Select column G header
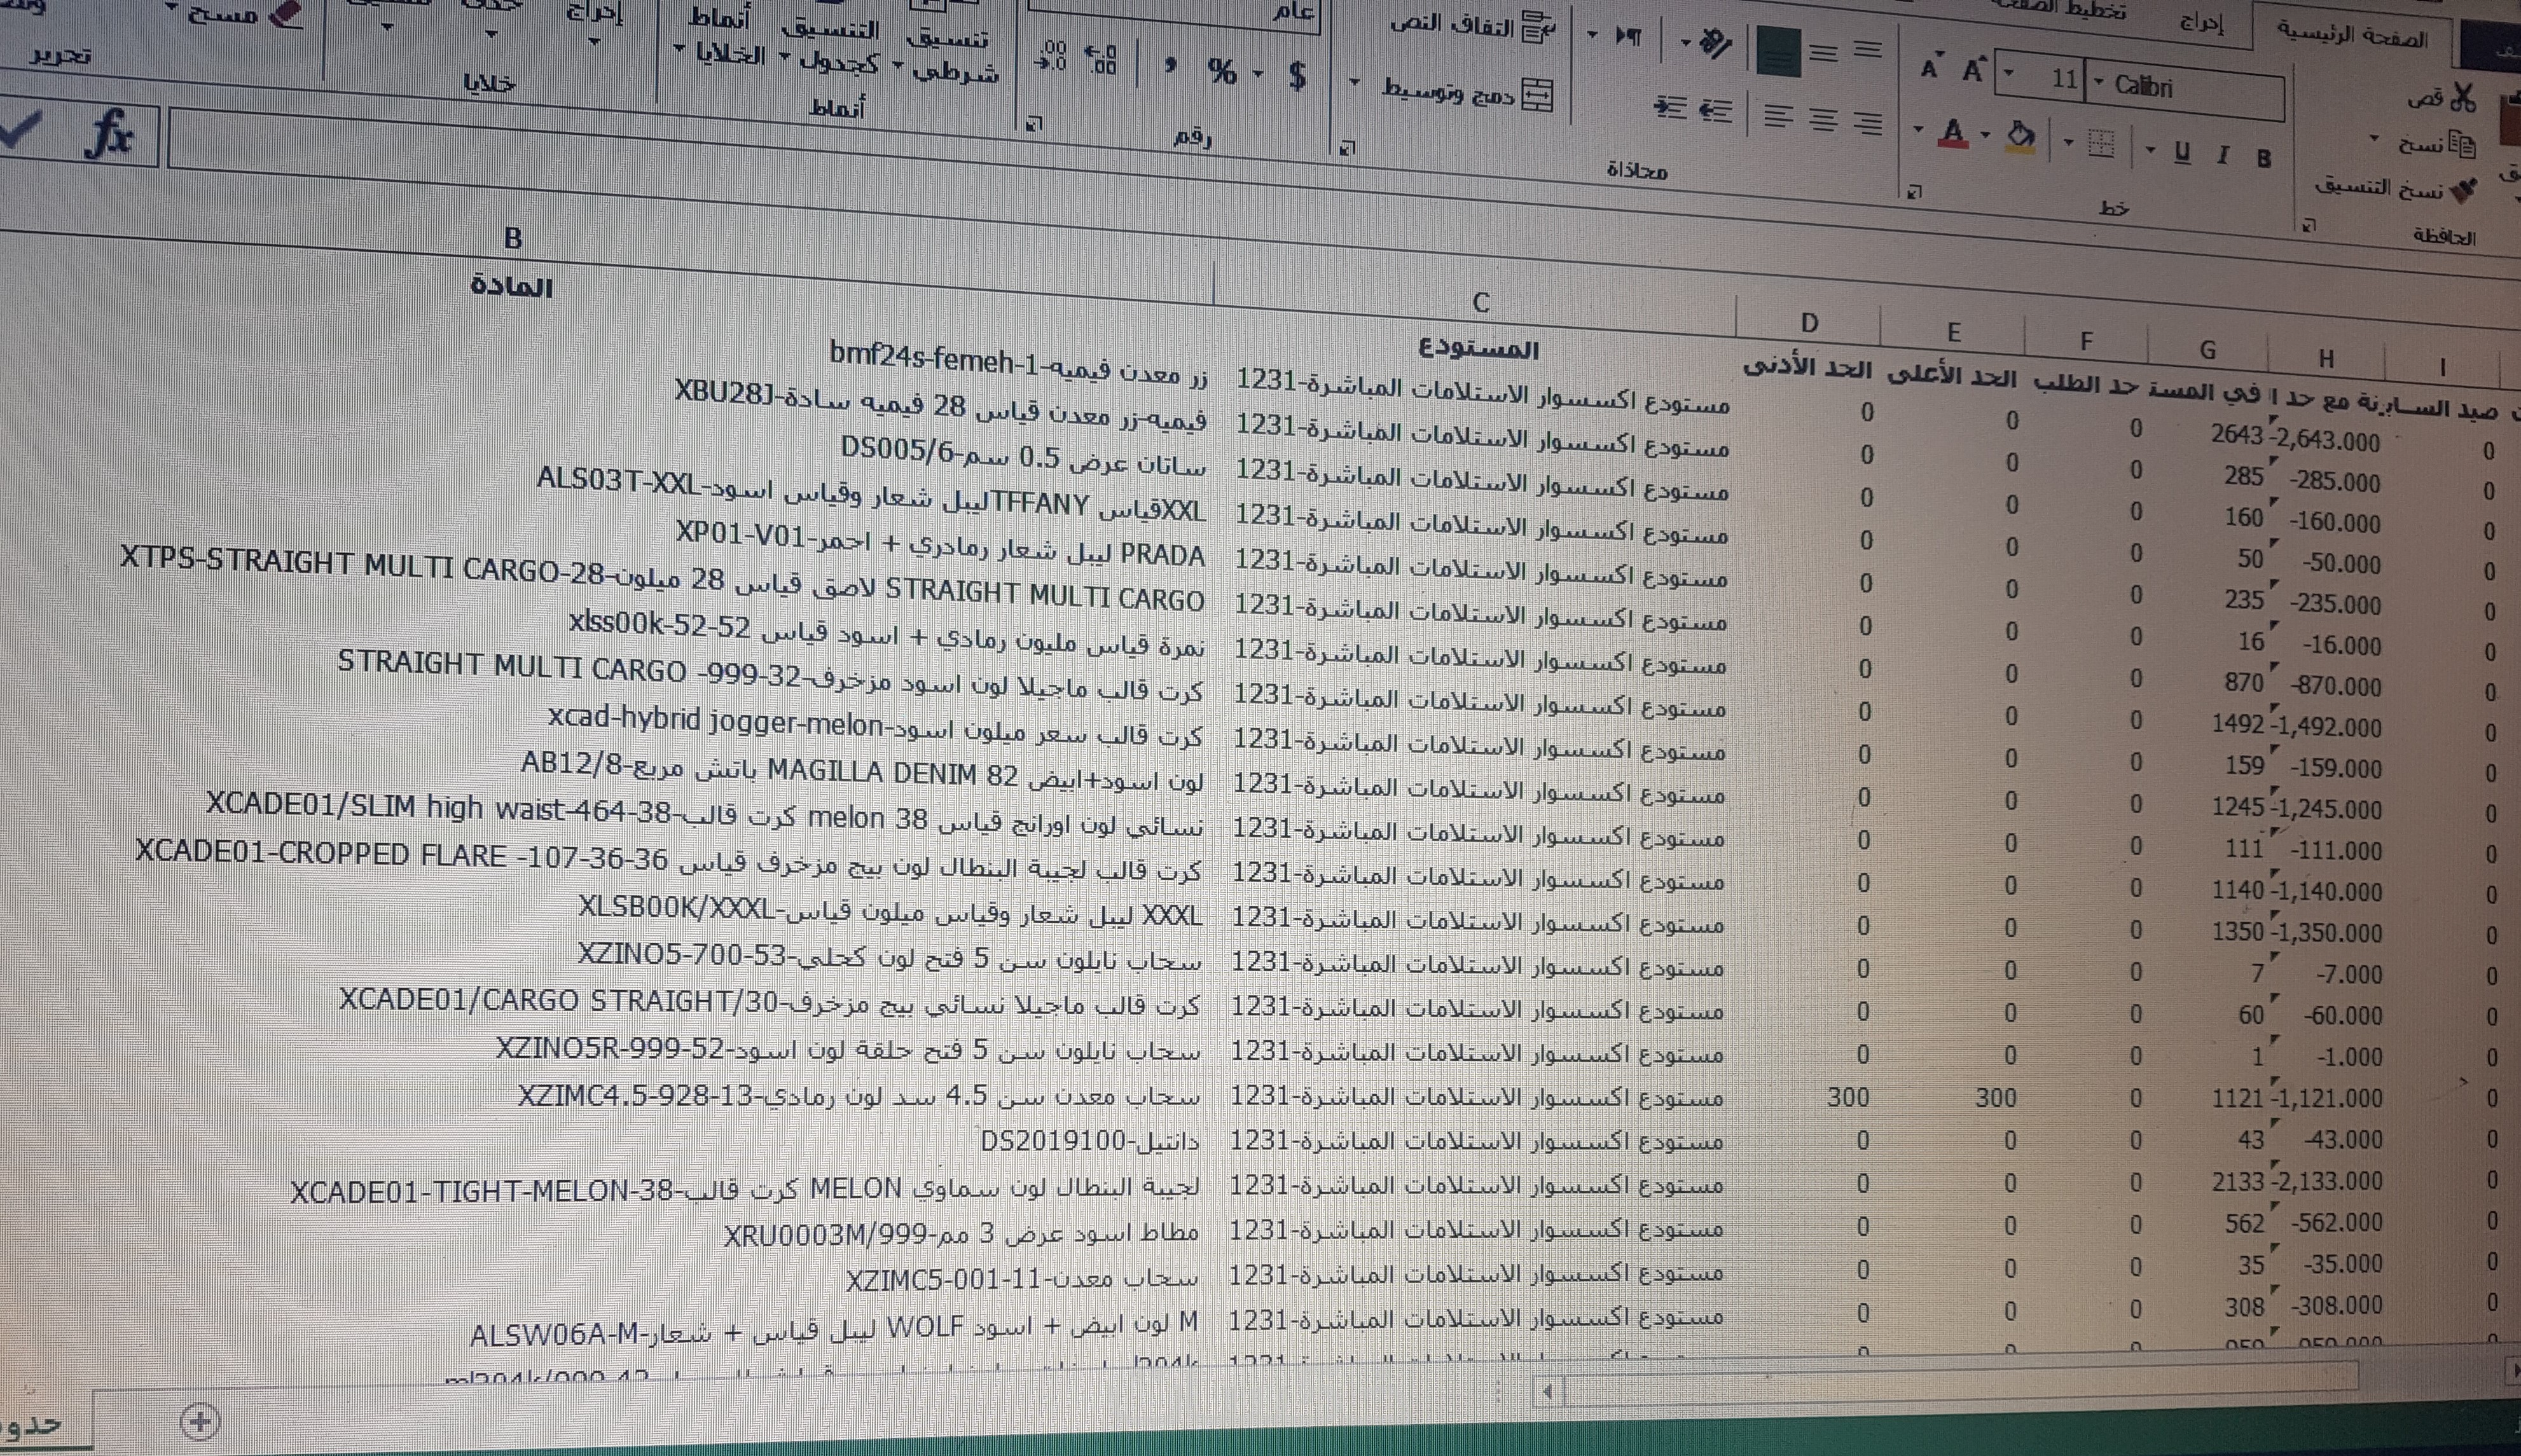Image resolution: width=2521 pixels, height=1456 pixels. point(2207,349)
